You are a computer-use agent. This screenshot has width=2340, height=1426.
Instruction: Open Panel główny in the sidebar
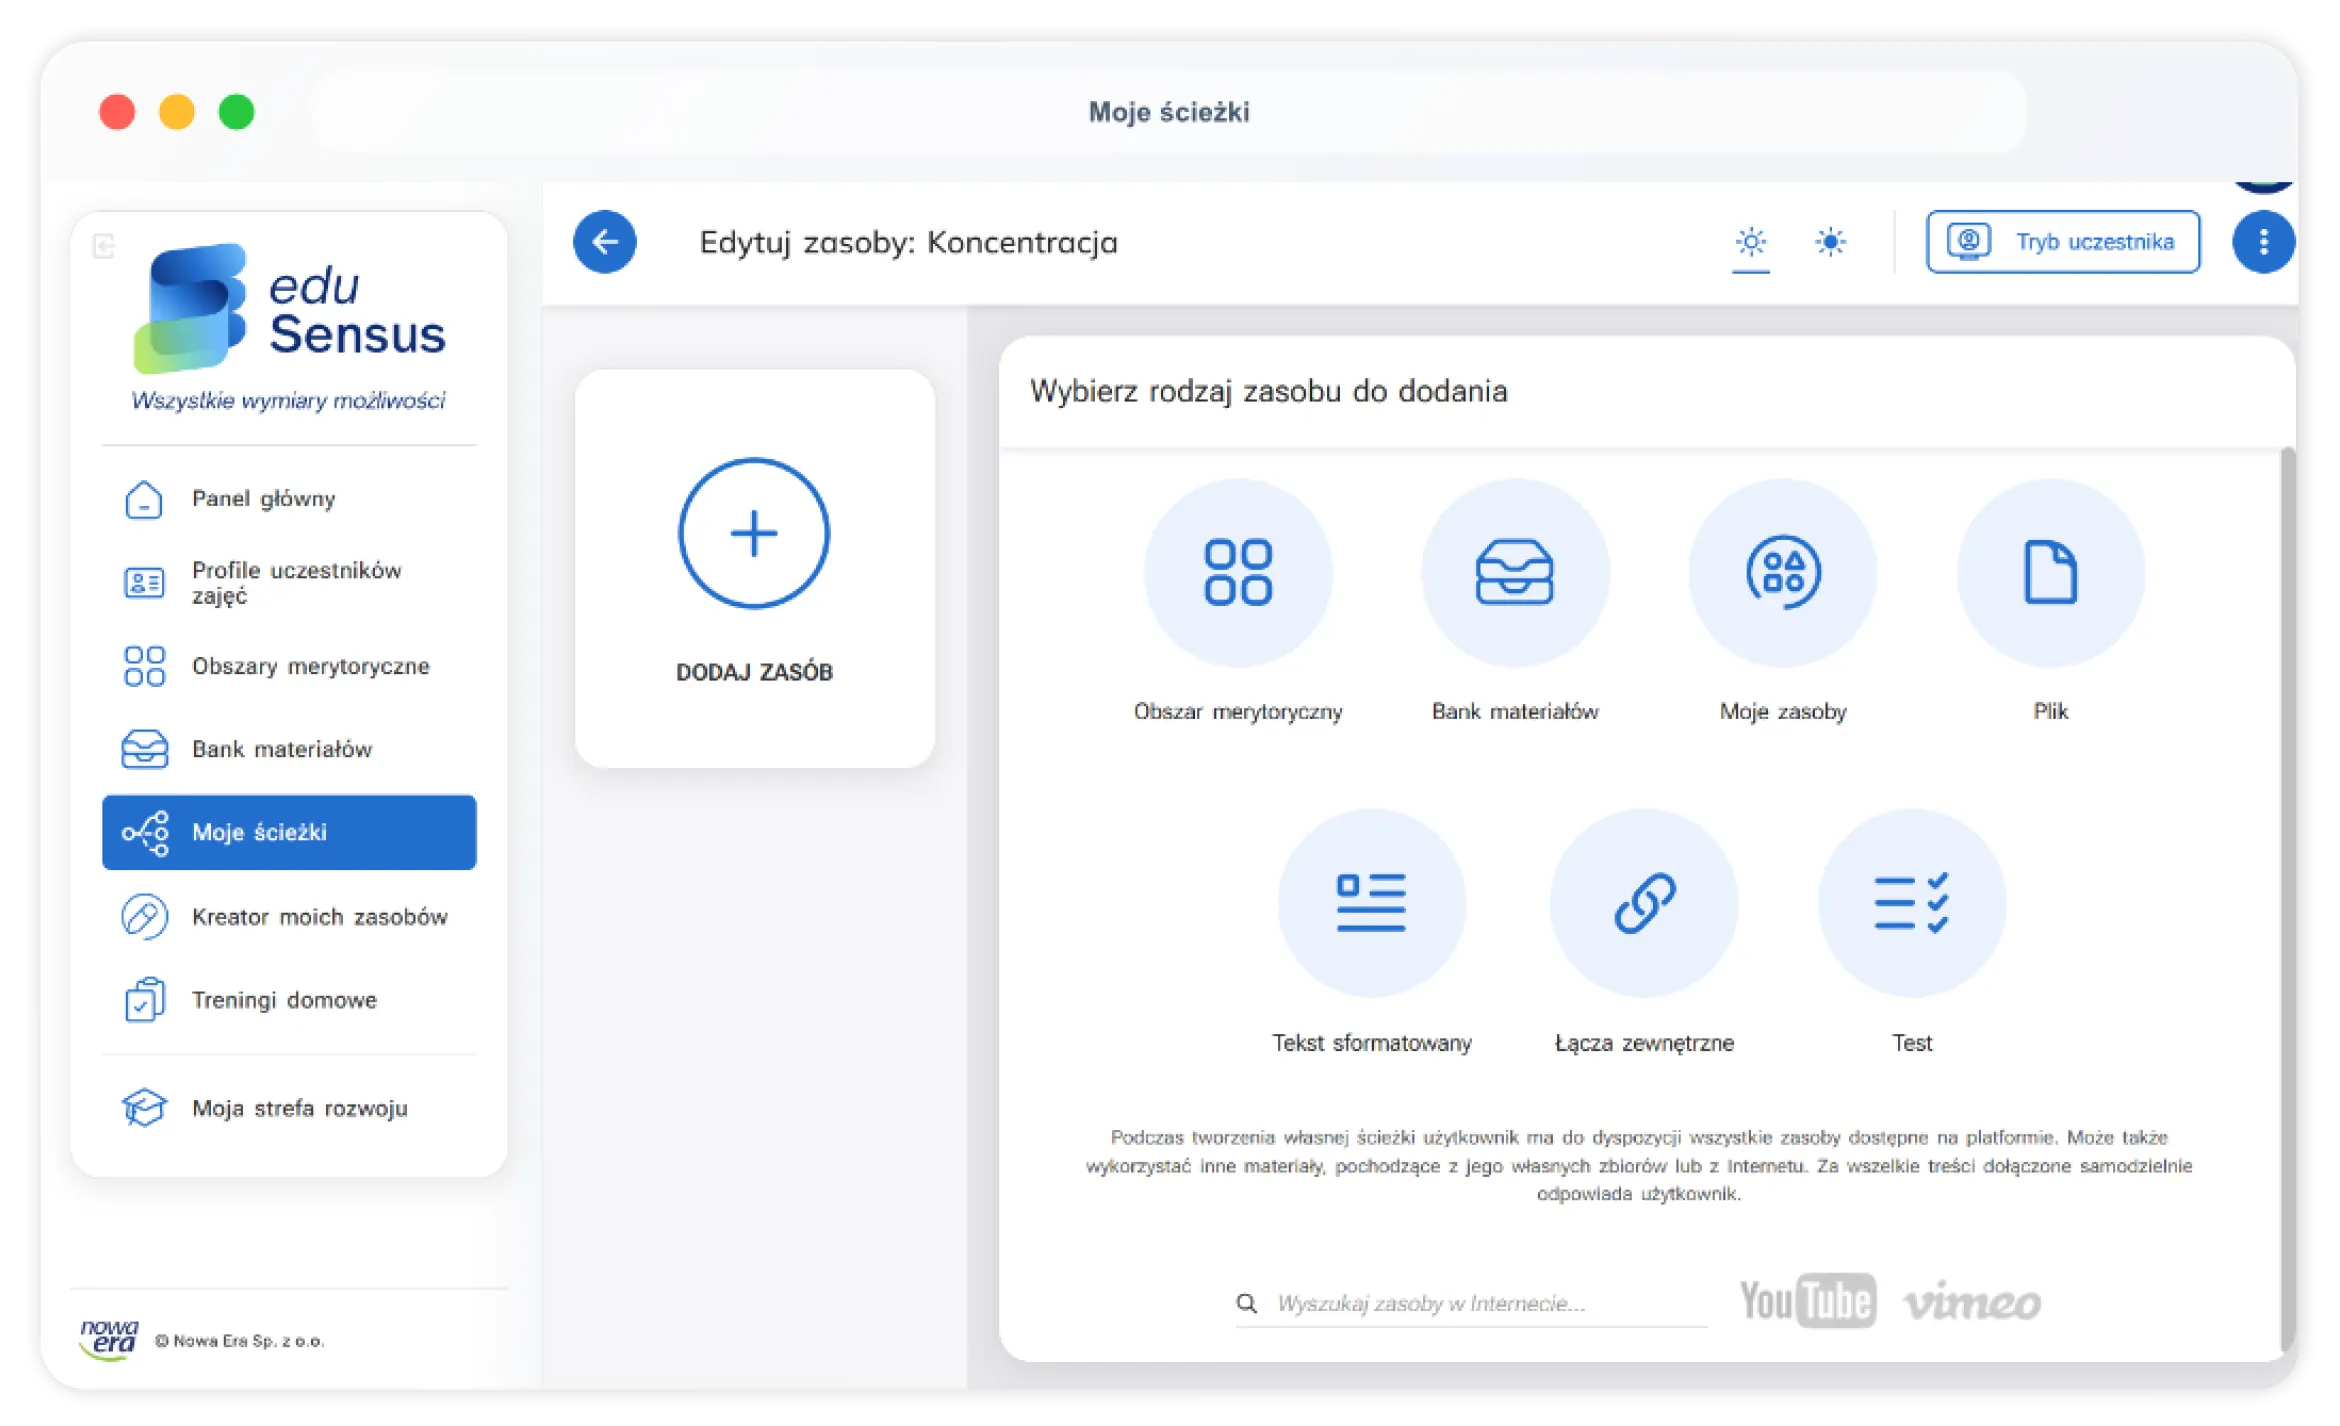(289, 499)
